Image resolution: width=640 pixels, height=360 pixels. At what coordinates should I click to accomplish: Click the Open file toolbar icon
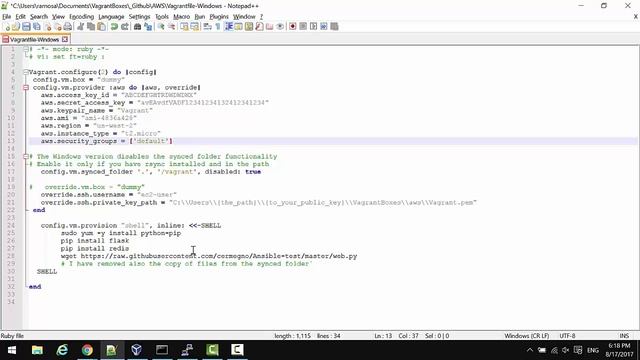coord(16,27)
